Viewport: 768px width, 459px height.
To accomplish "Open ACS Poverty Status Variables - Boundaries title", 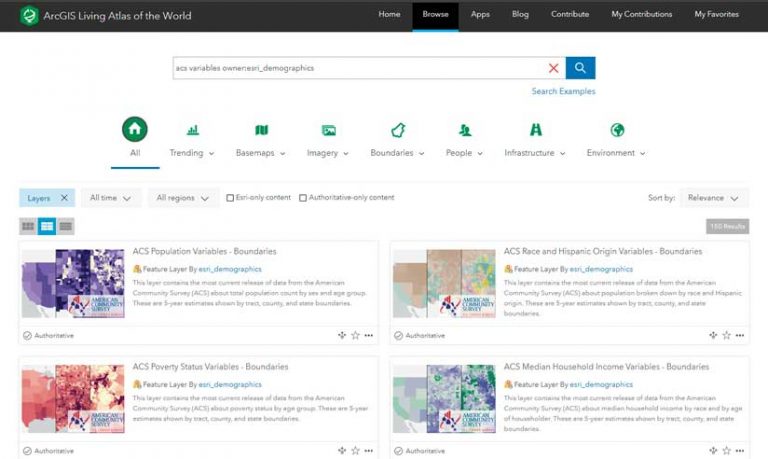I will point(211,366).
